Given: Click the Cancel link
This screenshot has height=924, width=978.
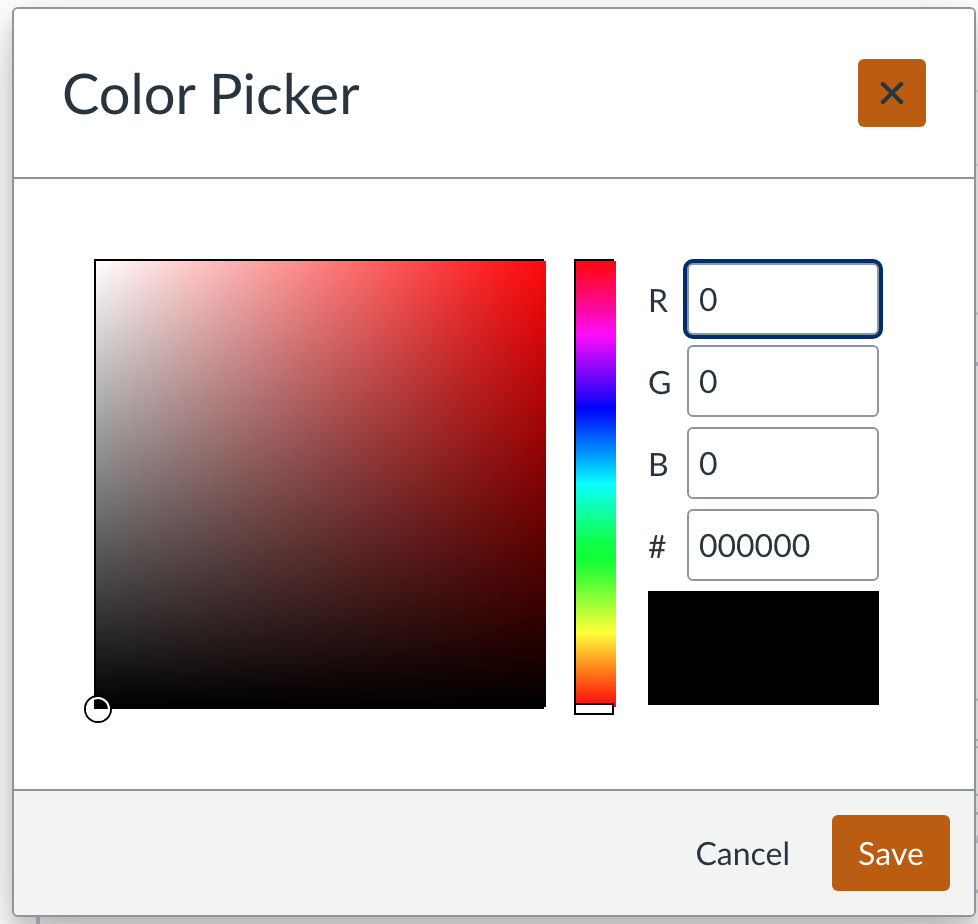Looking at the screenshot, I should (742, 853).
